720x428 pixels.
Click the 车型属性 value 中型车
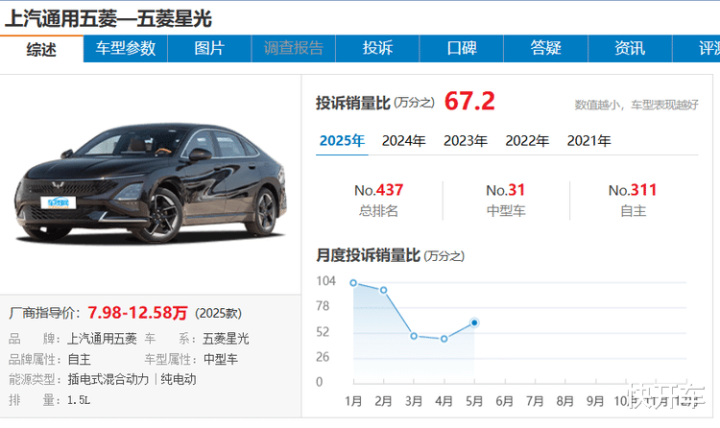(x=220, y=359)
